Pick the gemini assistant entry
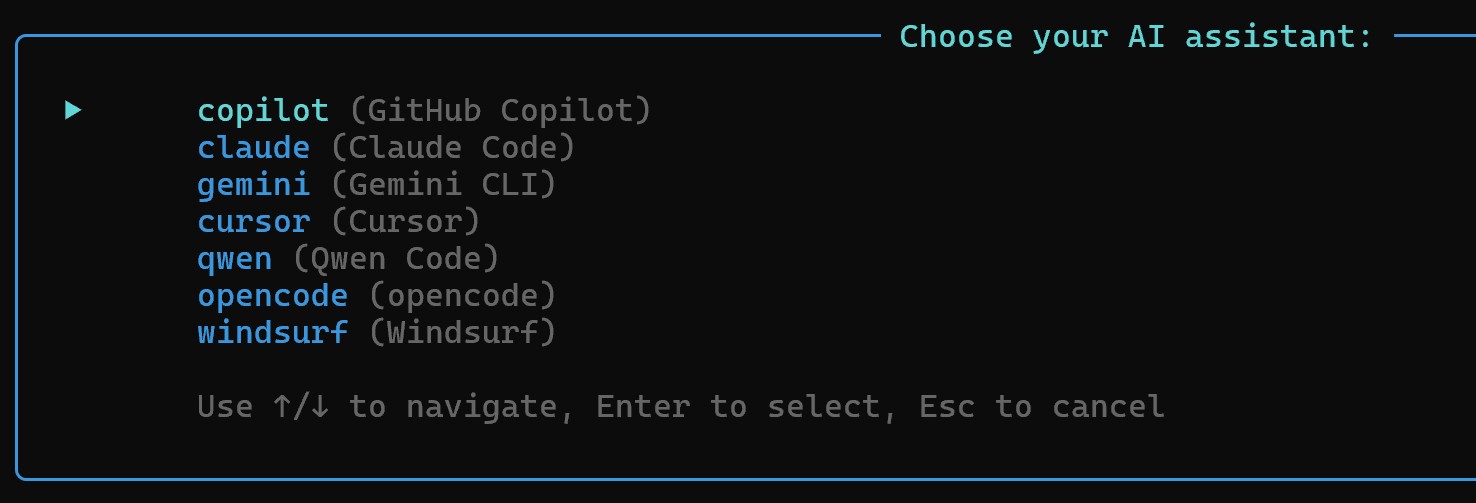Image resolution: width=1476 pixels, height=503 pixels. tap(254, 184)
